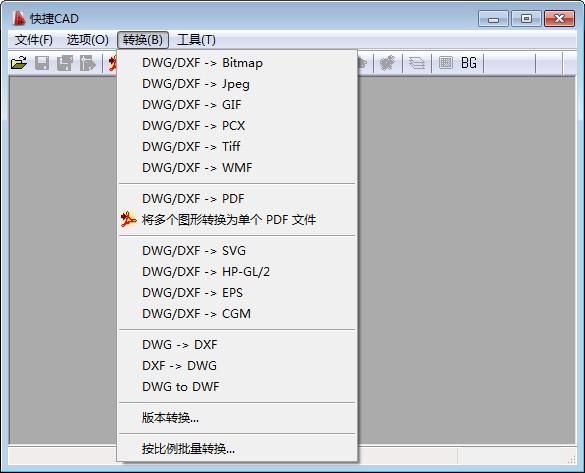Viewport: 585px width, 473px height.
Task: Choose DWG/DXF -> Jpeg
Action: [237, 84]
